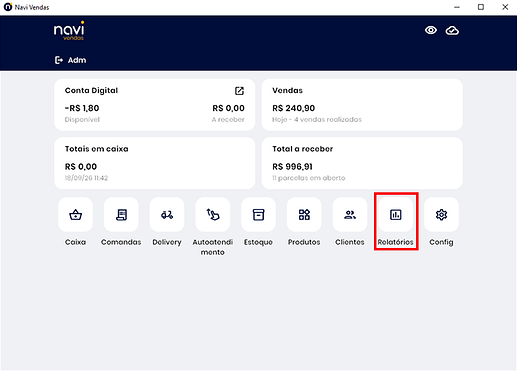Viewport: 517px width, 371px height.
Task: Click the logout icon beside Adm
Action: click(x=59, y=60)
